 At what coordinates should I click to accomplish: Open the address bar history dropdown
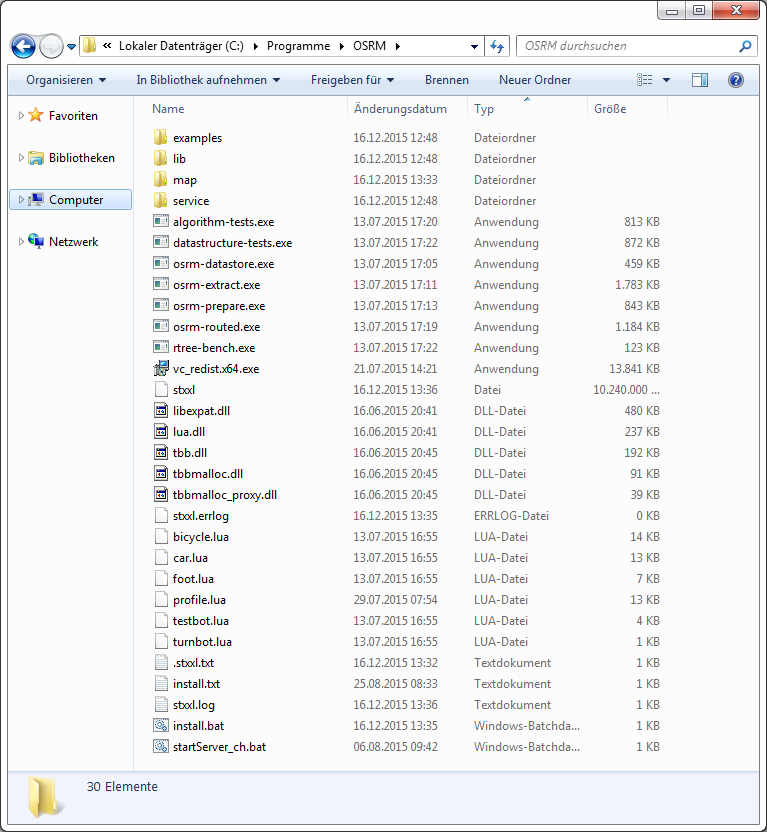click(x=474, y=47)
